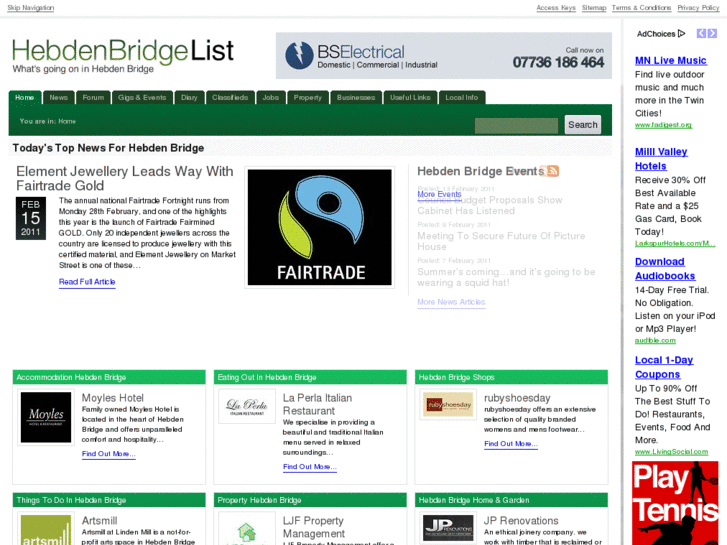Click the Eating Out In Hebden Bridge header
The width and height of the screenshot is (727, 545).
pyautogui.click(x=310, y=377)
